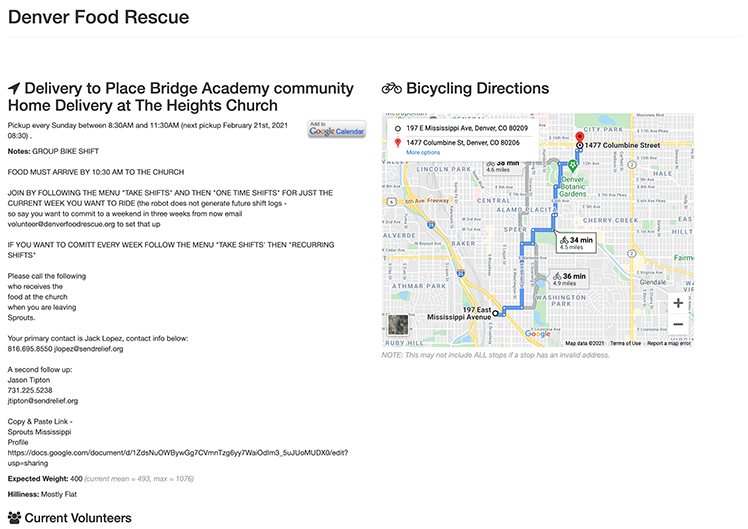Open the Terms of Use map link
This screenshot has height=529, width=748.
pos(625,343)
